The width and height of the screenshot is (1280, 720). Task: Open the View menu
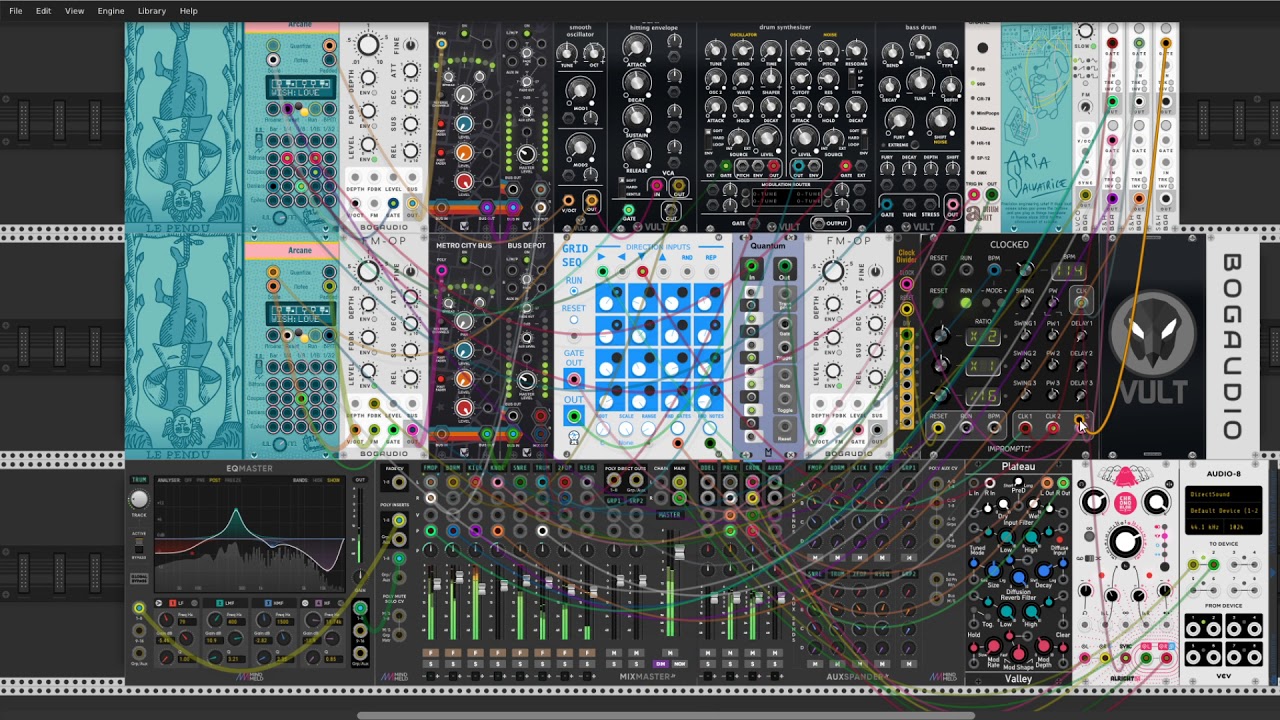click(74, 11)
